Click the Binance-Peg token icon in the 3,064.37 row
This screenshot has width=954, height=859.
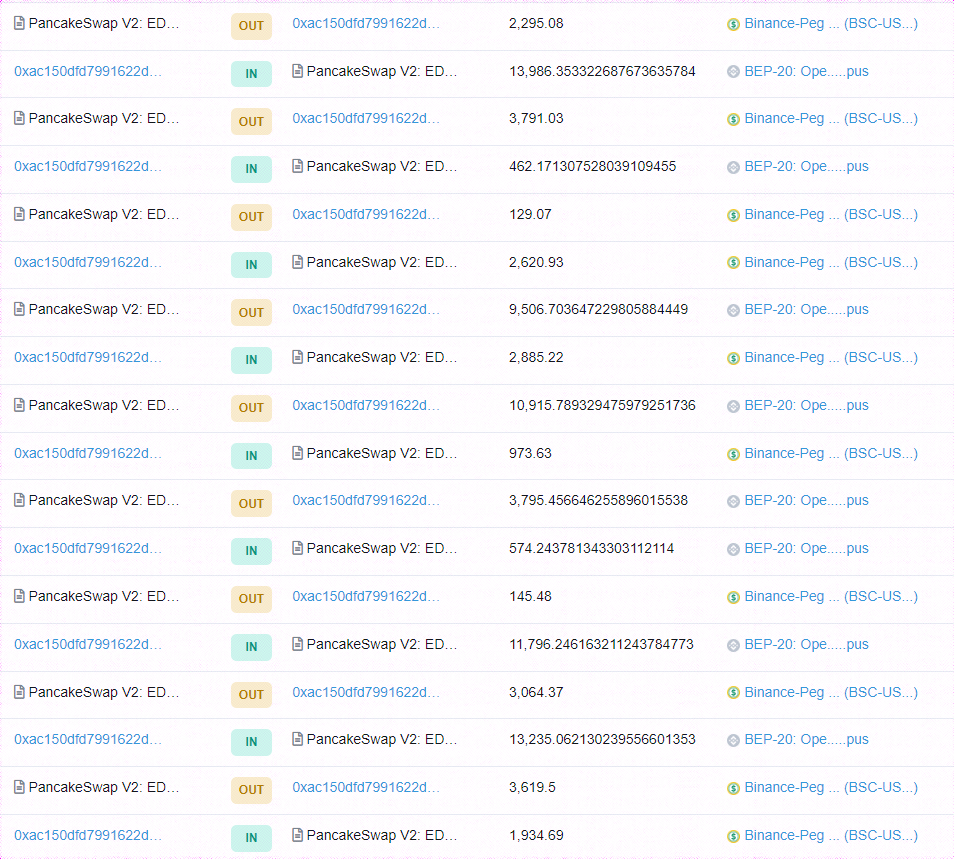733,693
